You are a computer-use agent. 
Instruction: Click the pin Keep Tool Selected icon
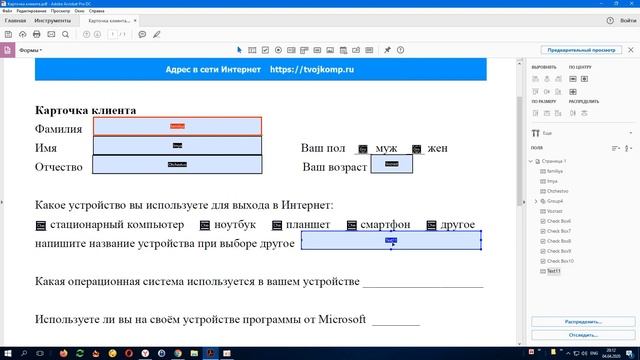[387, 50]
